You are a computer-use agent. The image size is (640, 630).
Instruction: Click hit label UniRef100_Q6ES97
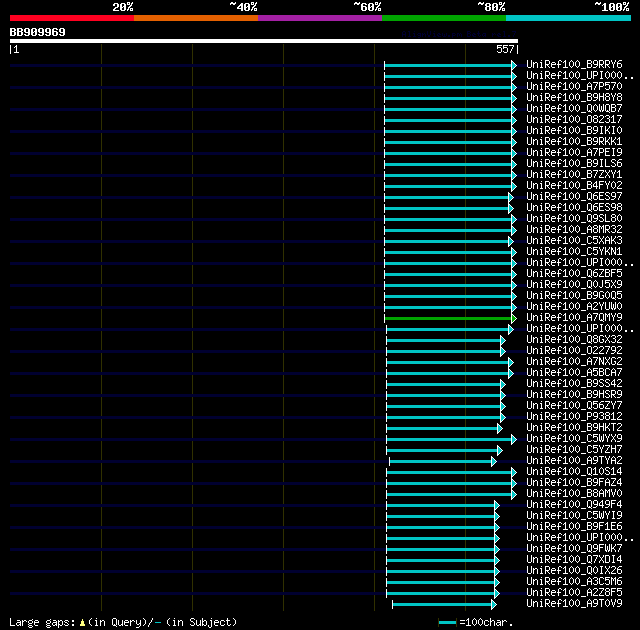pyautogui.click(x=574, y=197)
